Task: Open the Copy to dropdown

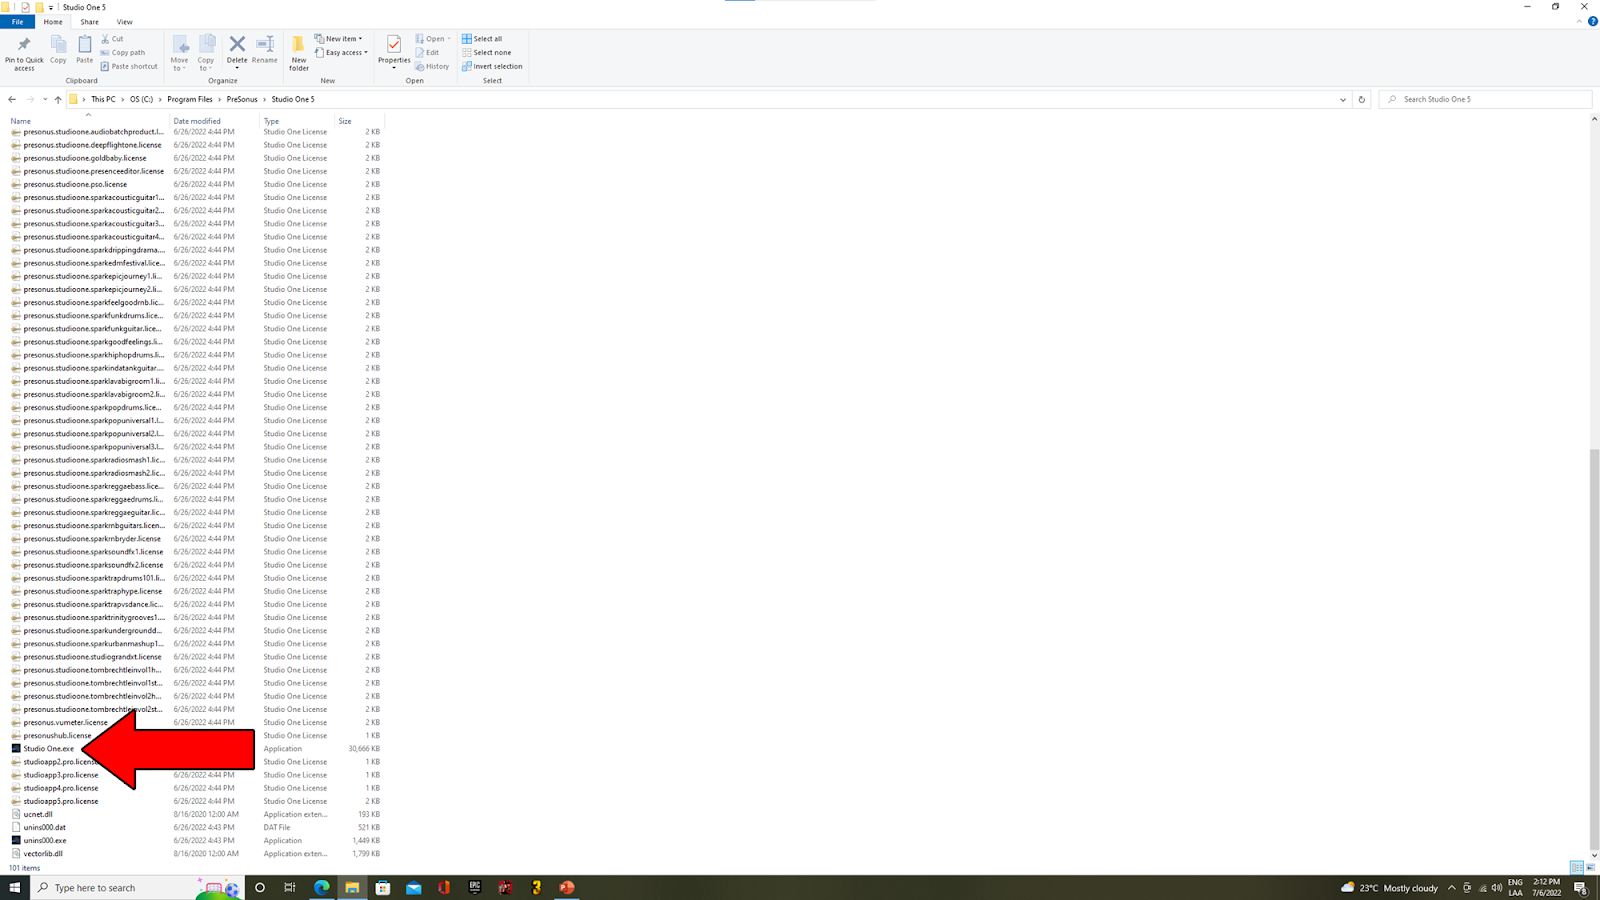Action: click(207, 53)
